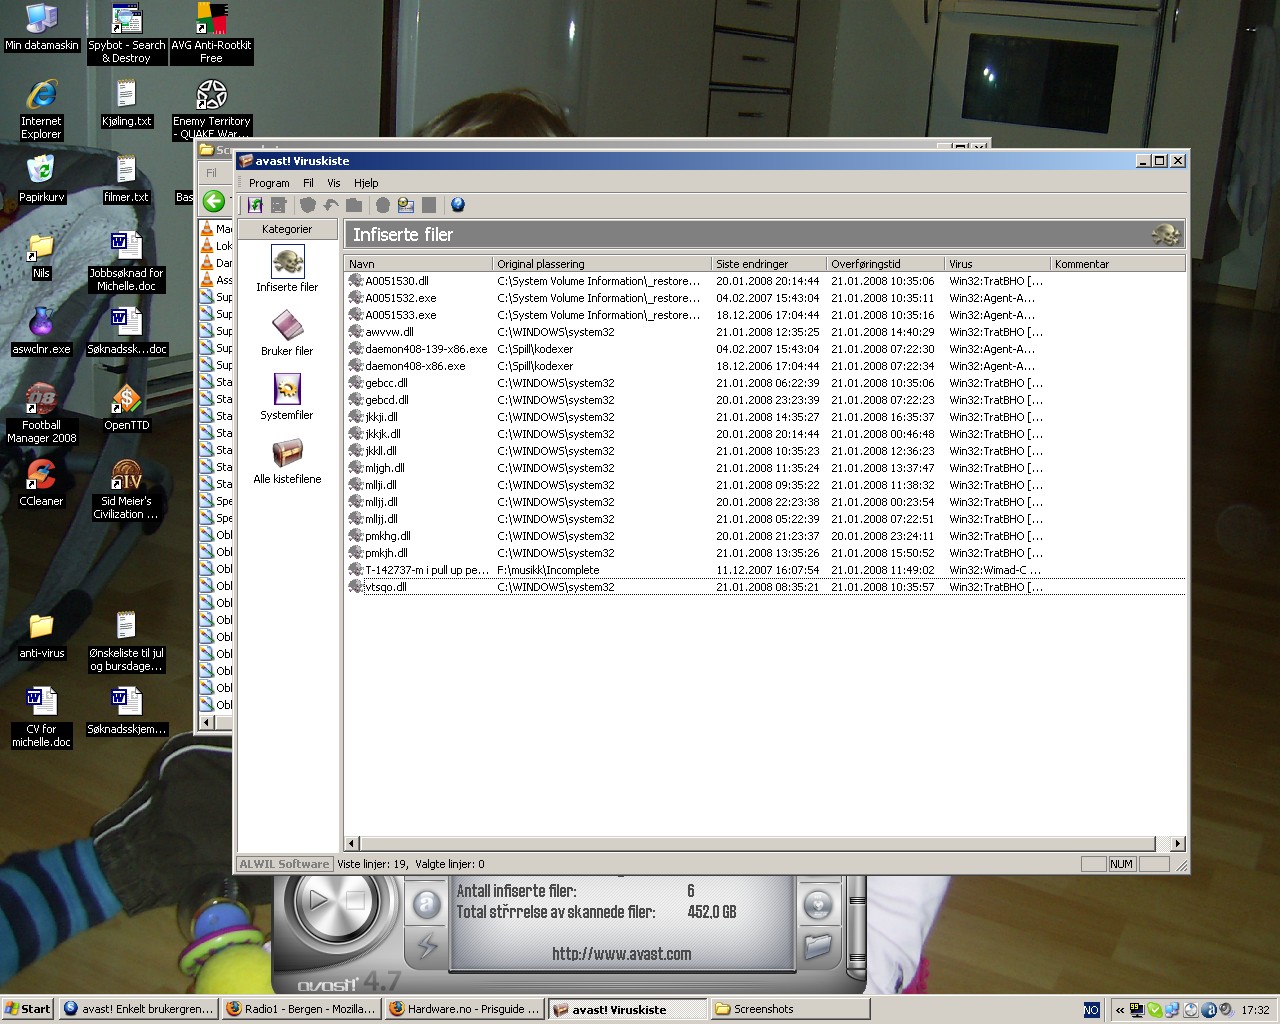Click the removable media disc icon on scanner
Image resolution: width=1280 pixels, height=1024 pixels.
click(818, 905)
